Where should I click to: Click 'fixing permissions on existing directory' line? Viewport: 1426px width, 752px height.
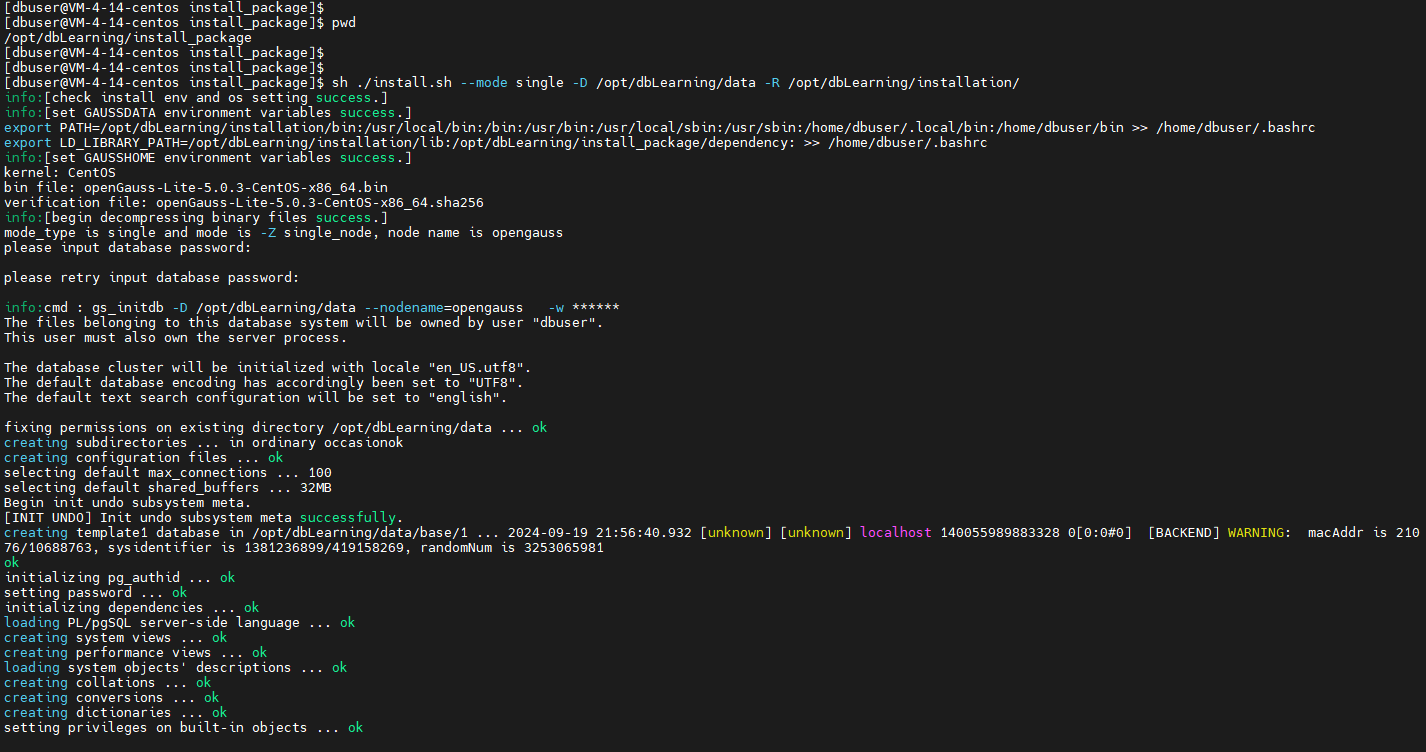[276, 427]
